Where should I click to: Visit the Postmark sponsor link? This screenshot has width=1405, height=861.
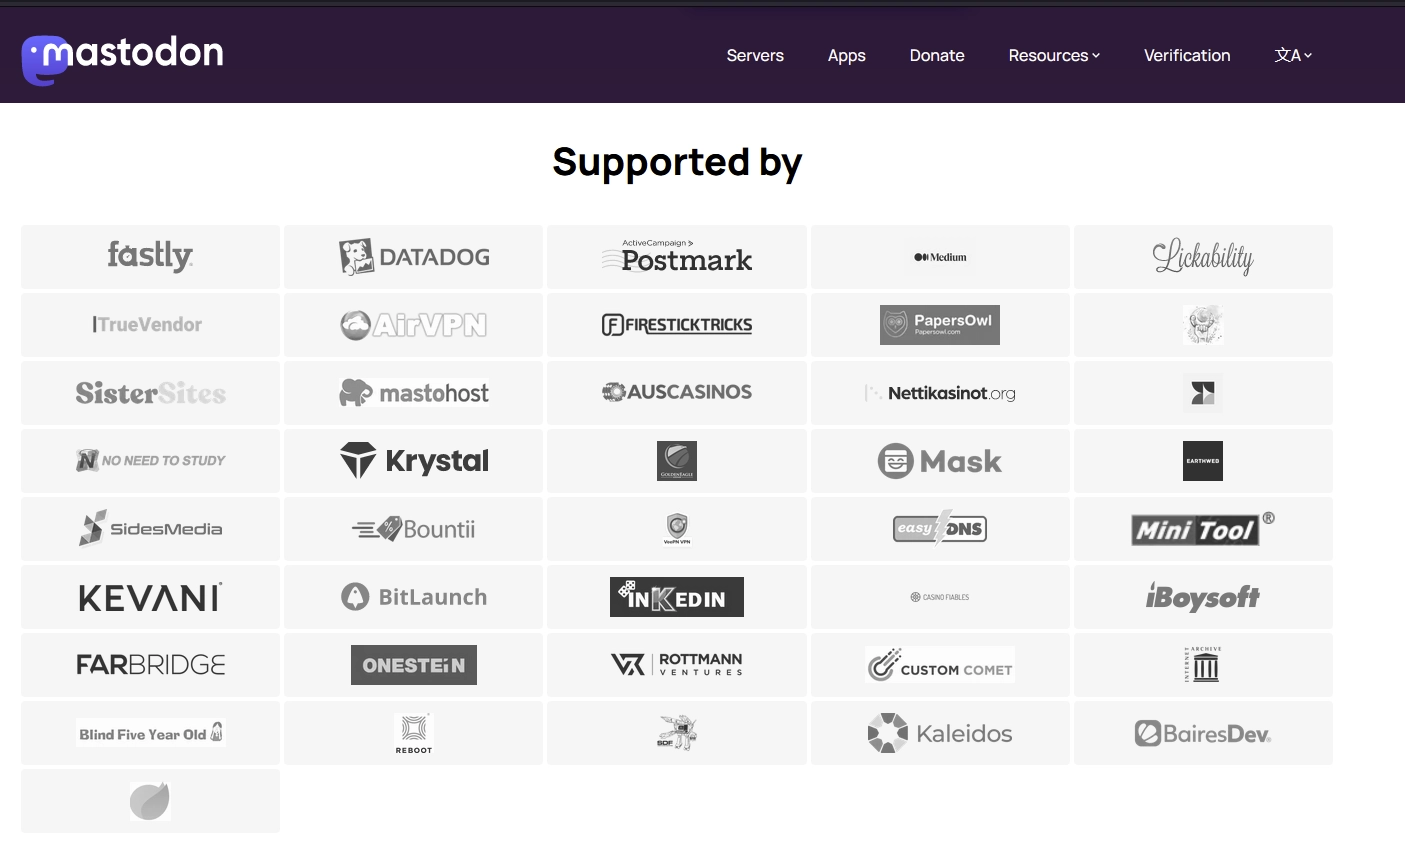click(x=677, y=257)
